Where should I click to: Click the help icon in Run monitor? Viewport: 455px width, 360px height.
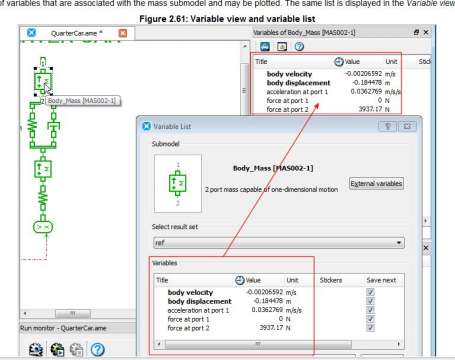coord(98,349)
